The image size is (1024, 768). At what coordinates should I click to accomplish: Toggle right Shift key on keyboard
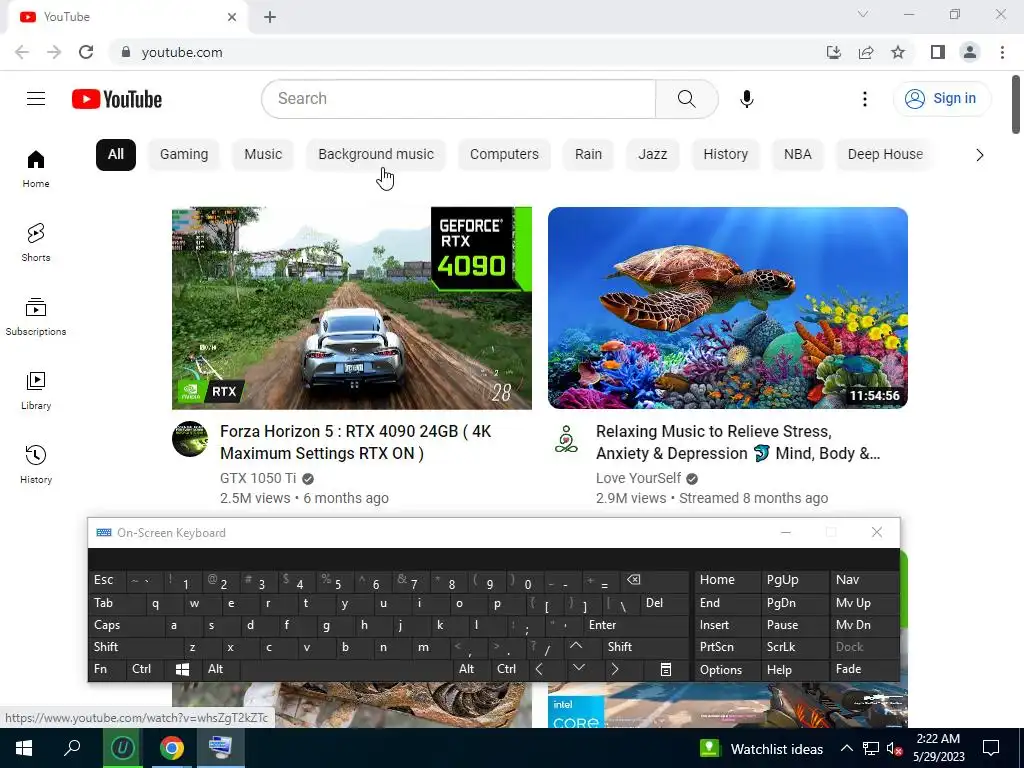tap(647, 647)
